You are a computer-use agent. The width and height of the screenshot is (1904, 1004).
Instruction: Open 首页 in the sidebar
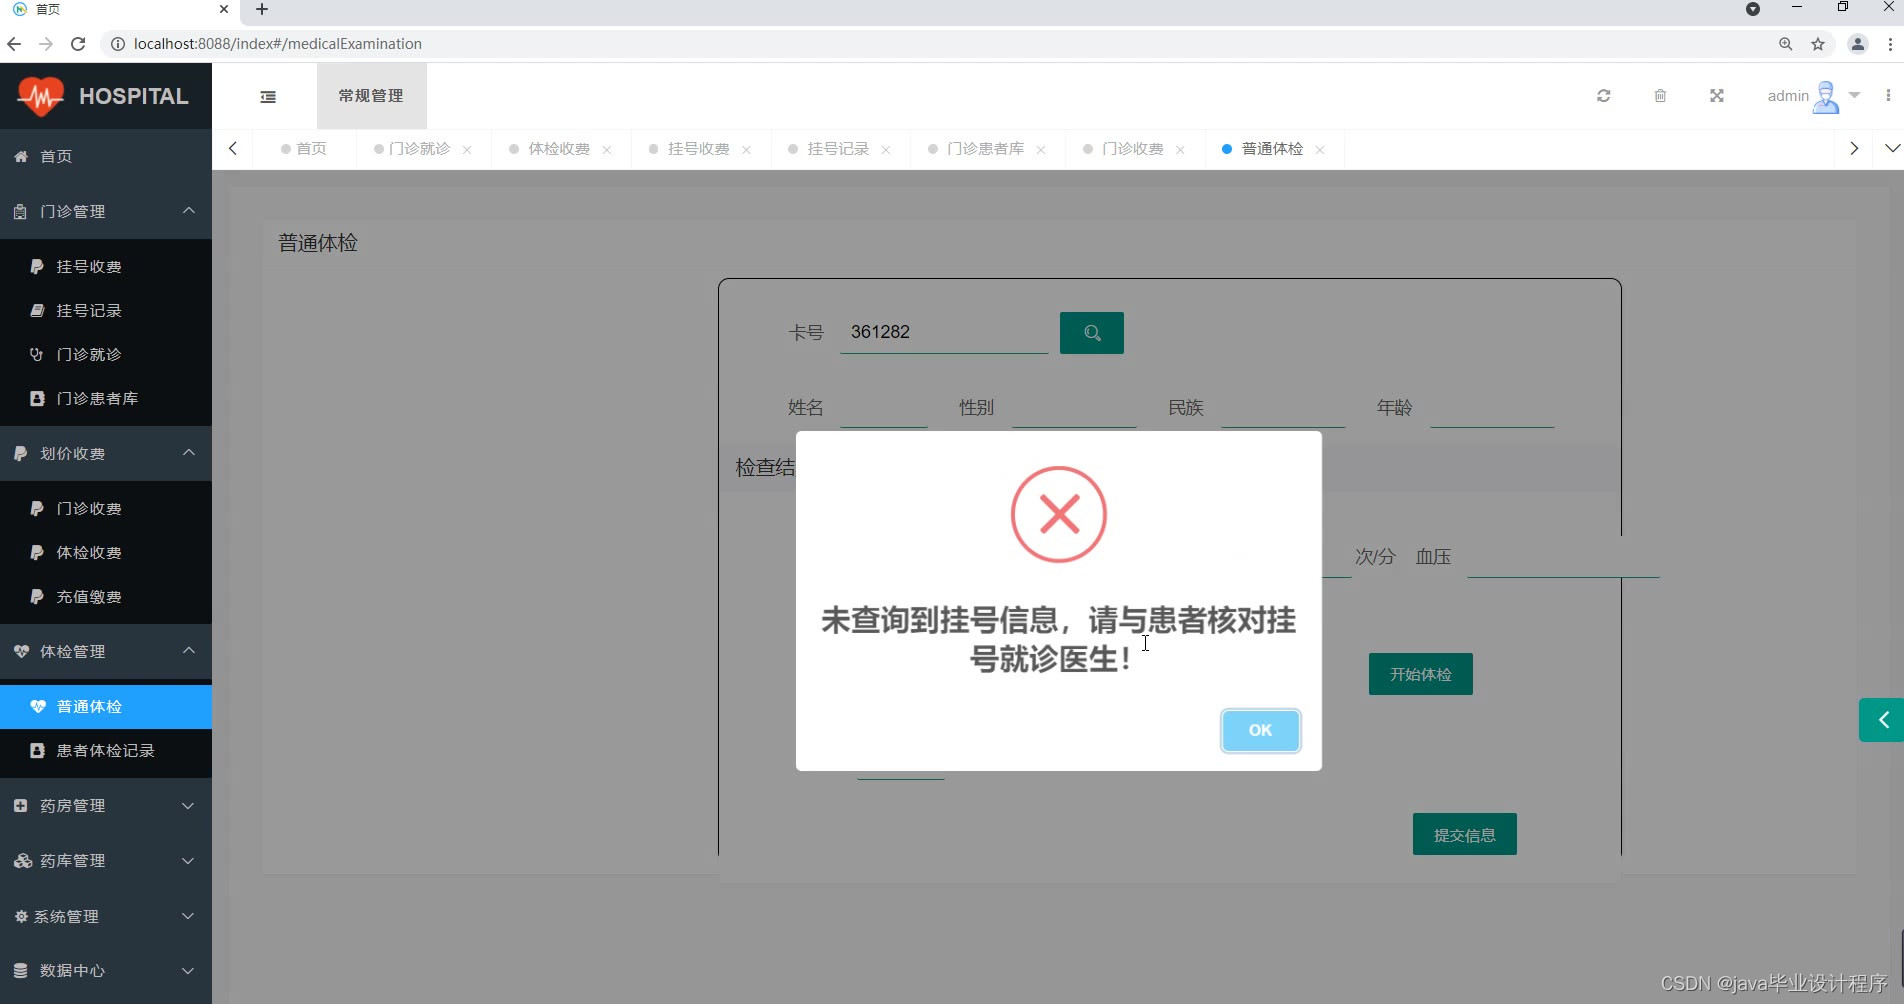(106, 156)
